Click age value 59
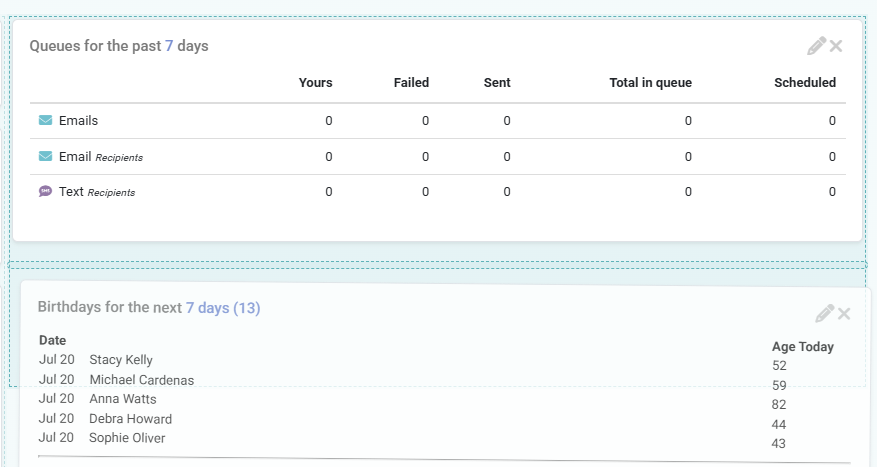Image resolution: width=877 pixels, height=467 pixels. point(779,385)
